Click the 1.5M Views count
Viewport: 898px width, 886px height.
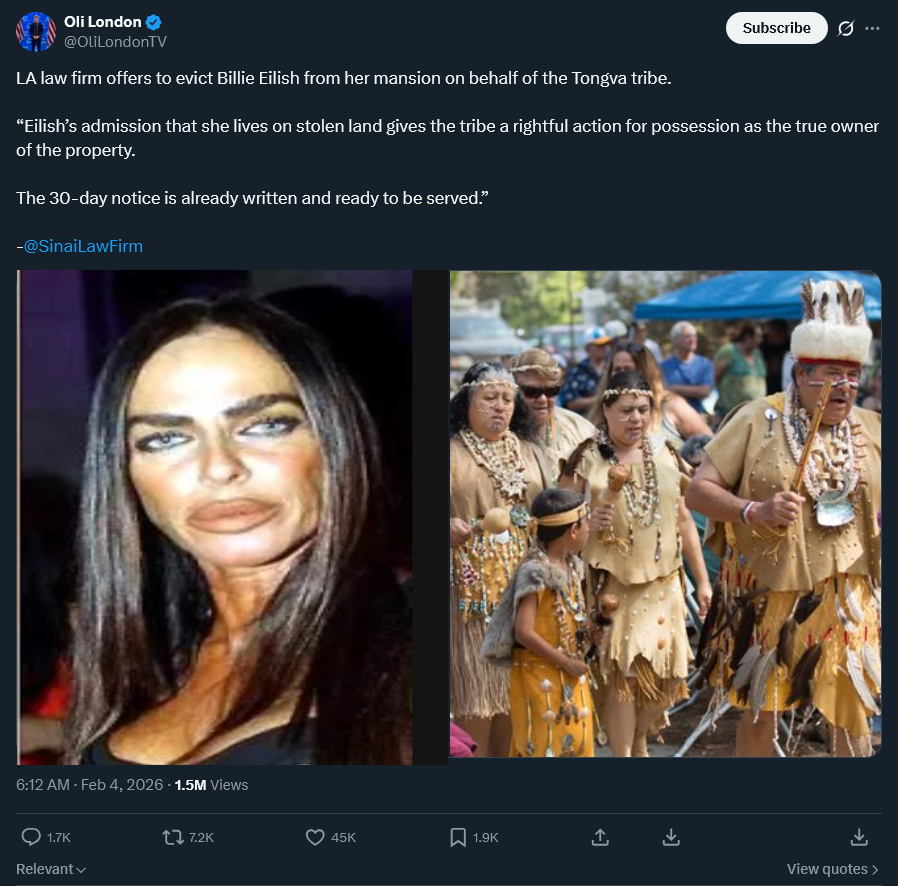[211, 785]
